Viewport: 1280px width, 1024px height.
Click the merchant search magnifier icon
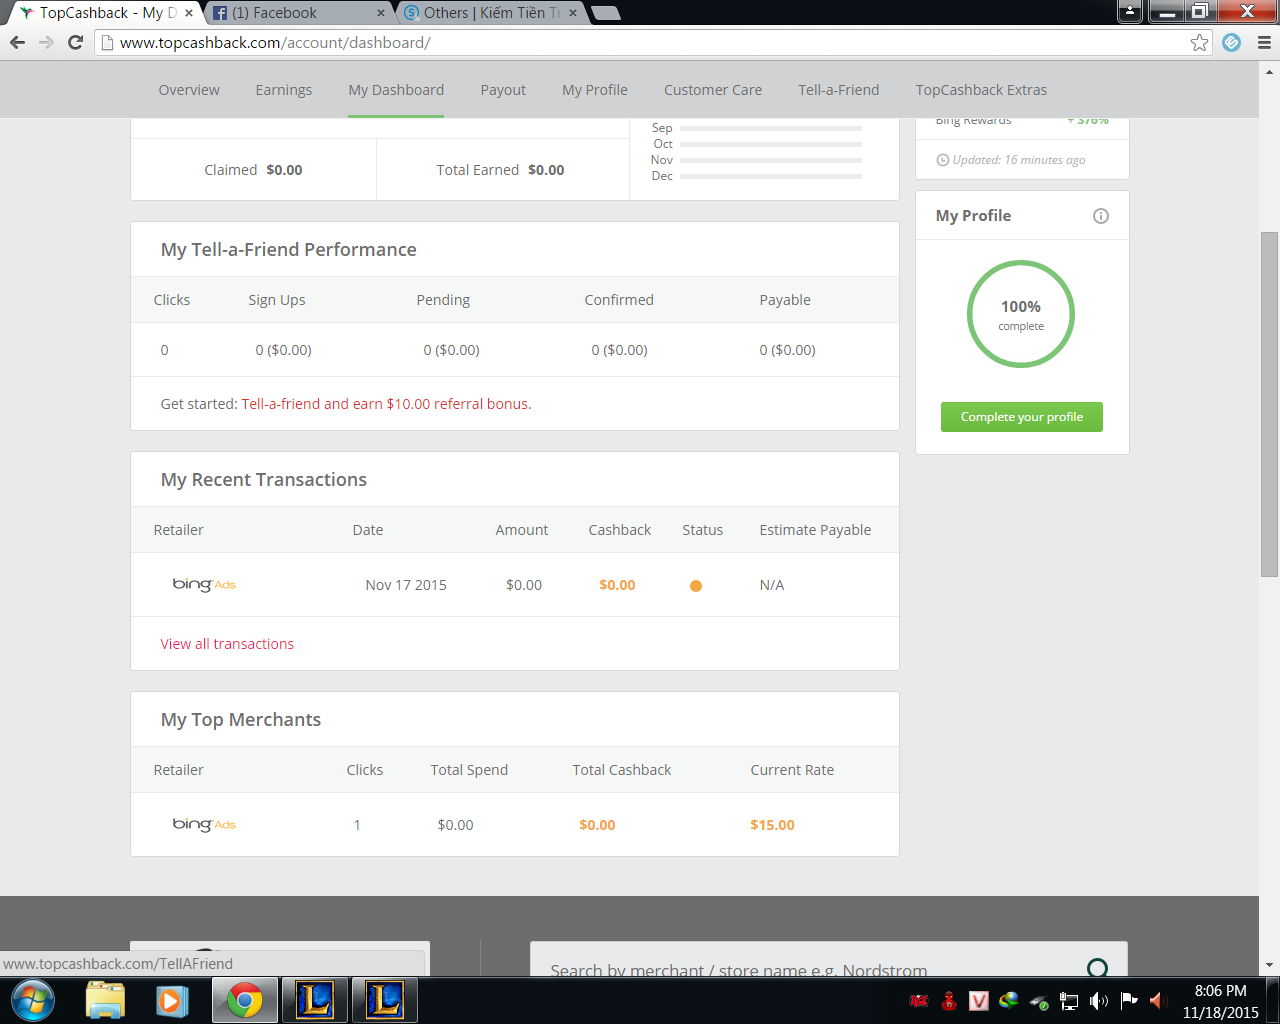(x=1097, y=968)
